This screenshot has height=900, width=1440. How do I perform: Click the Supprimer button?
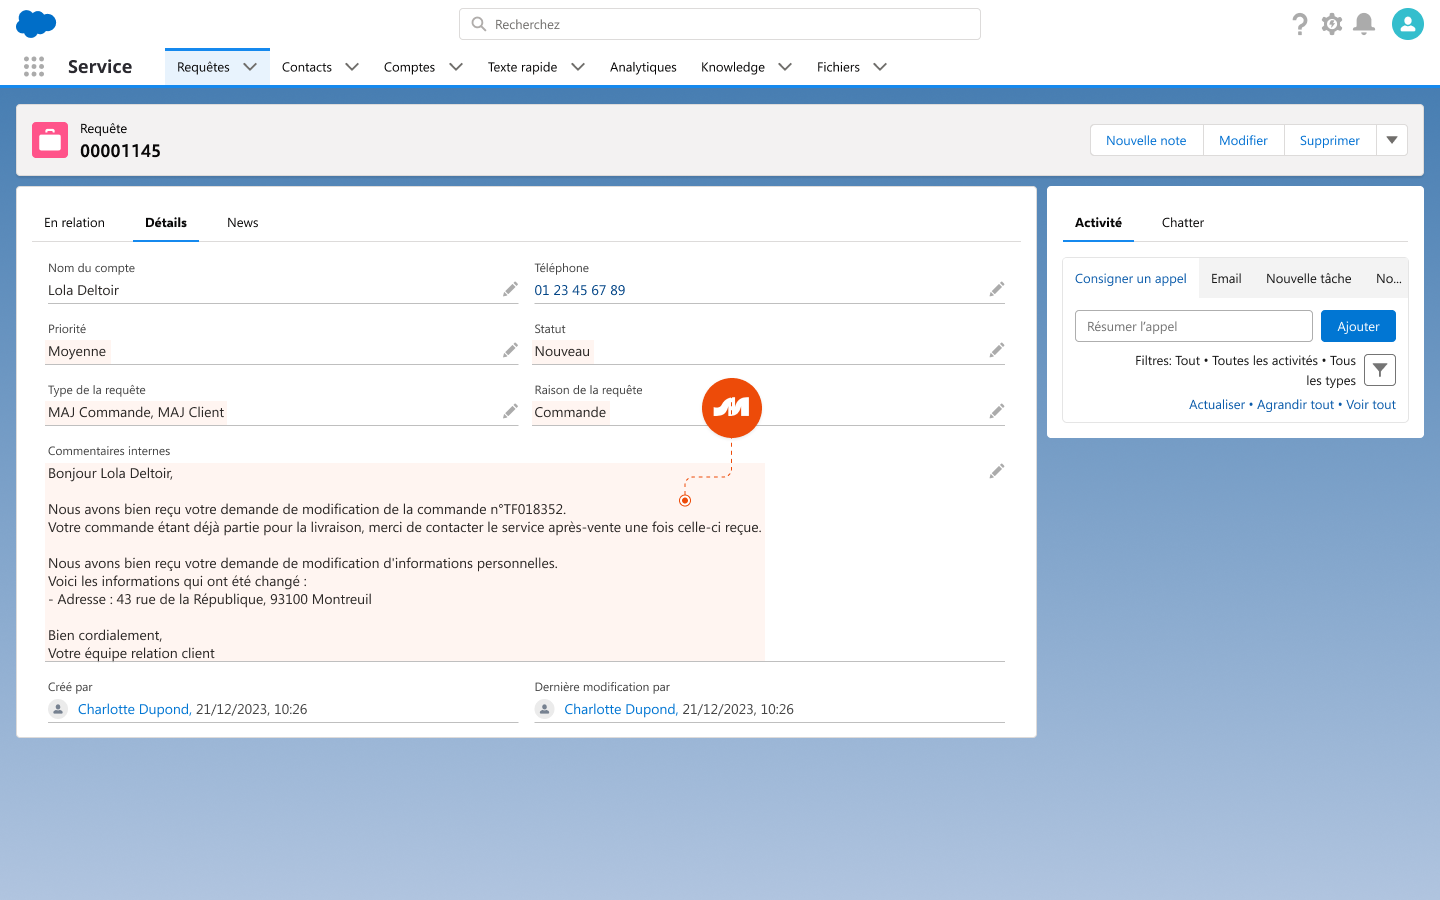[1330, 140]
